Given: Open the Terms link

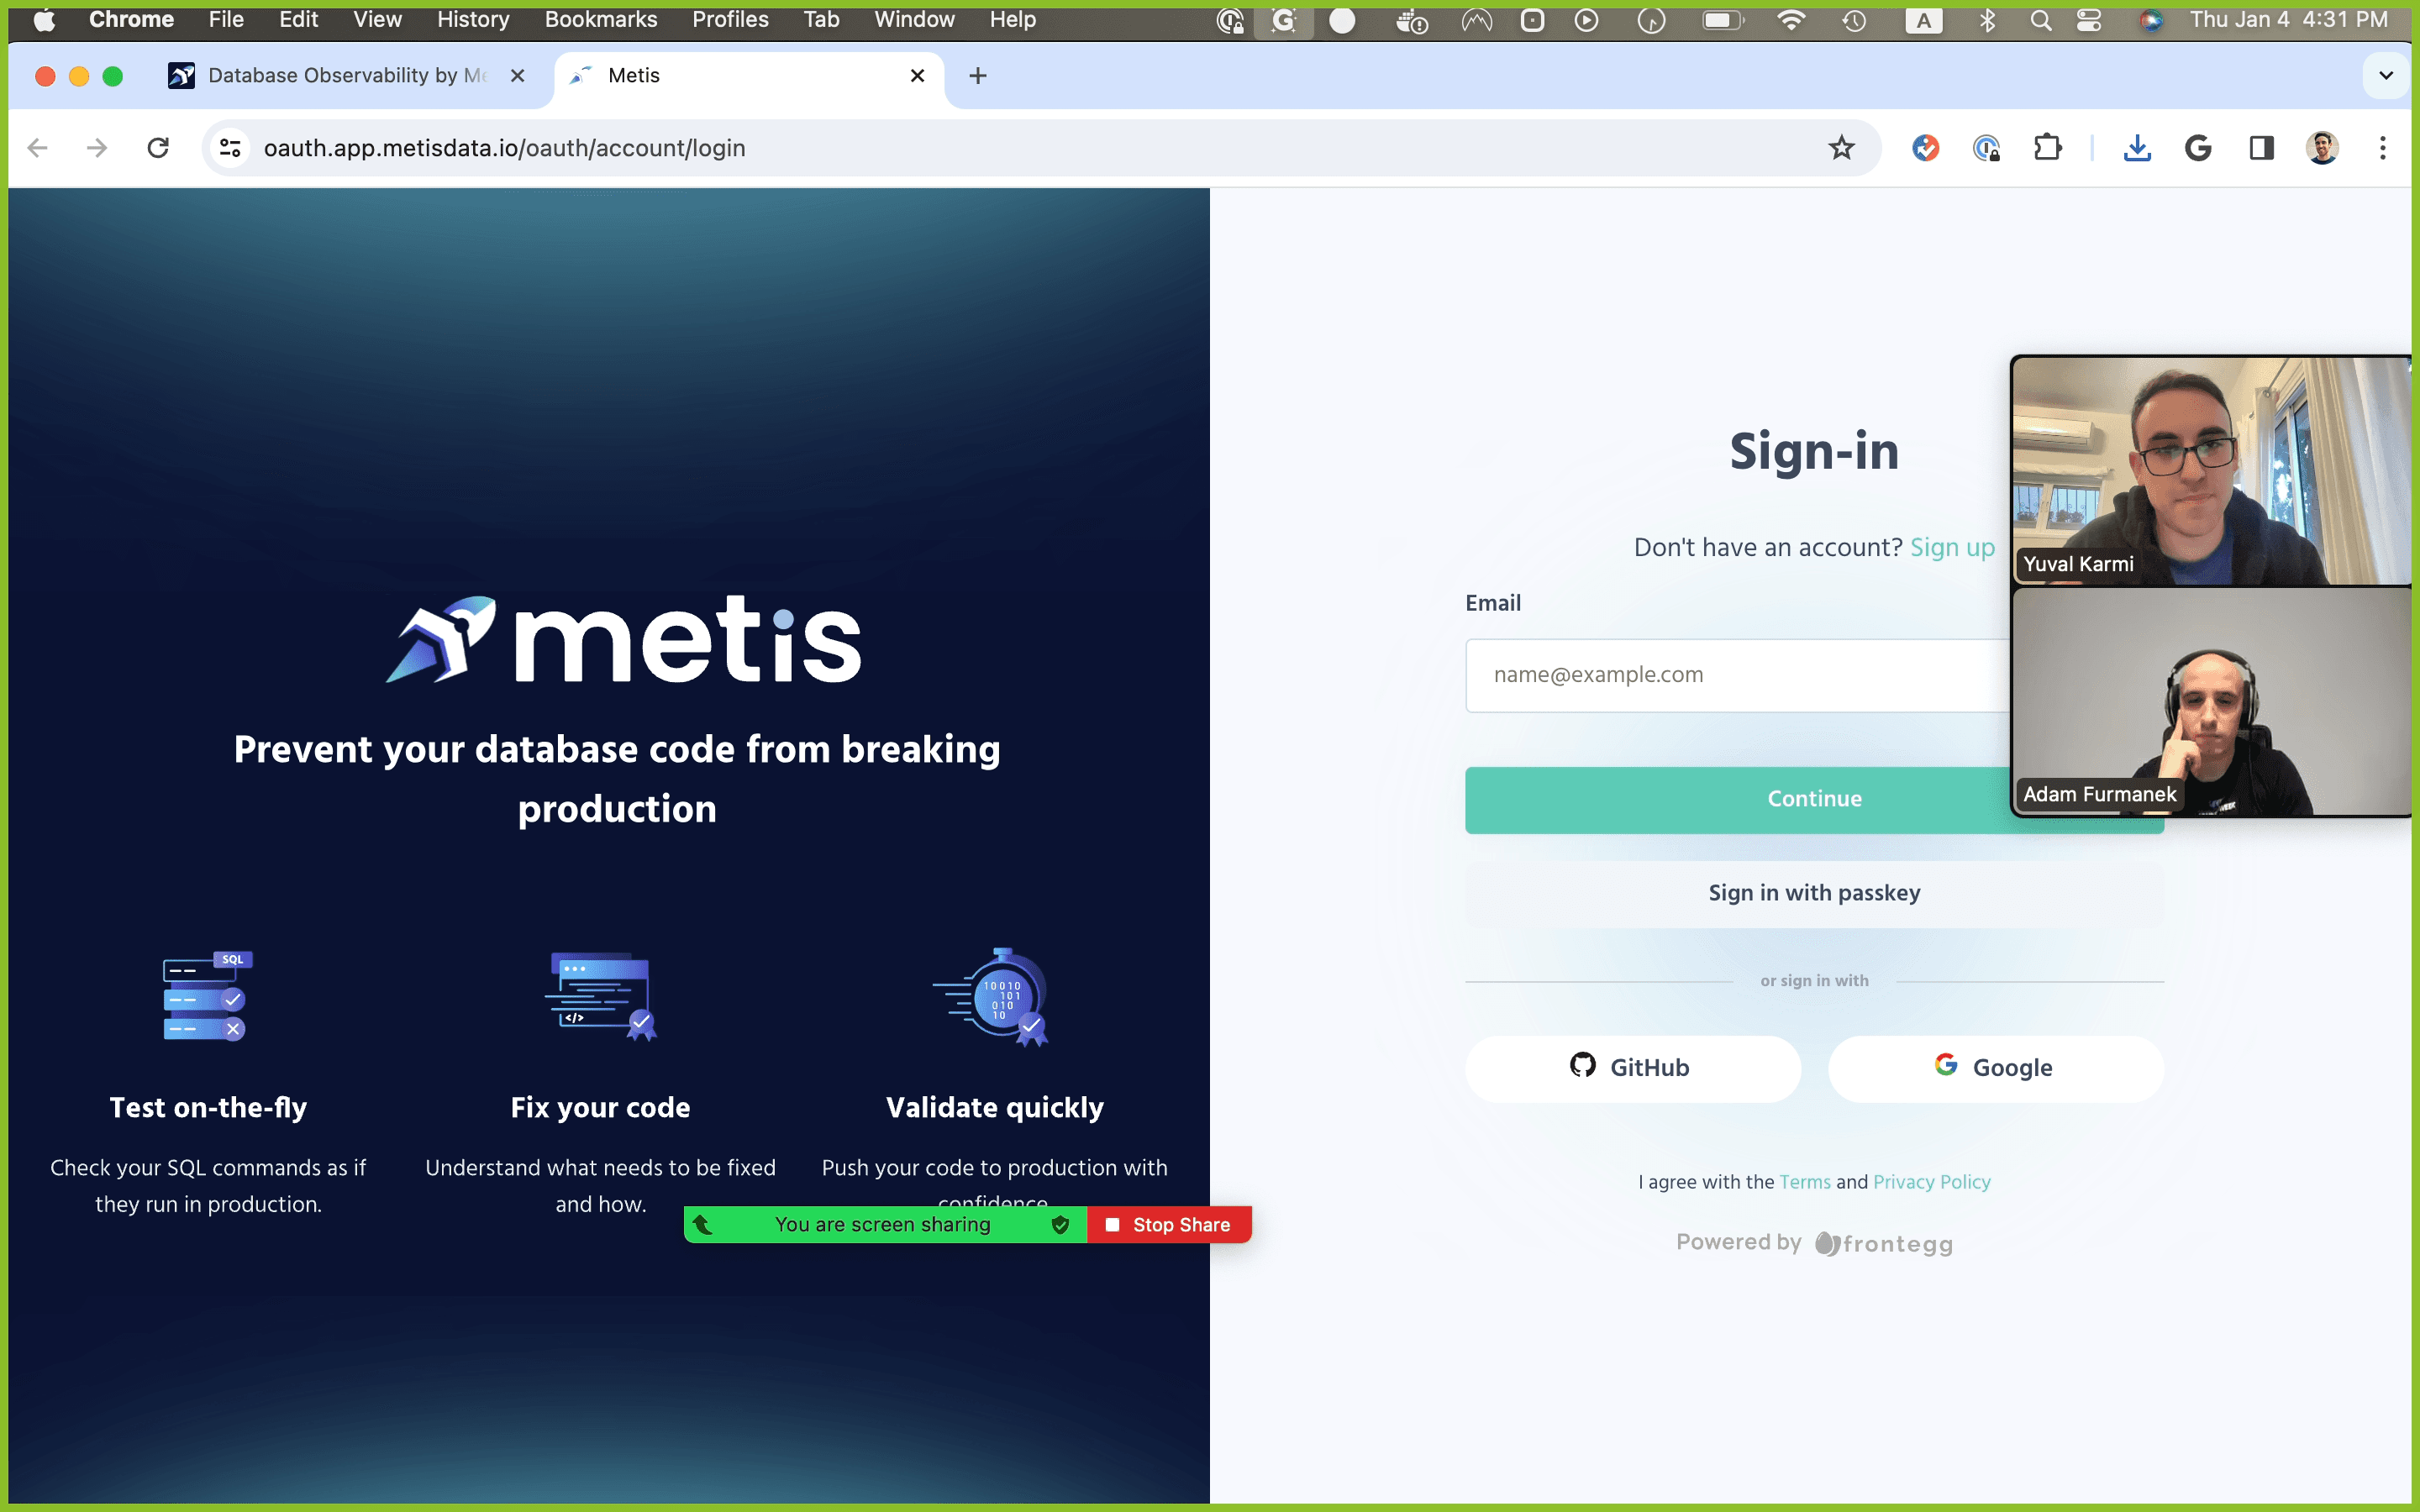Looking at the screenshot, I should [1805, 1182].
